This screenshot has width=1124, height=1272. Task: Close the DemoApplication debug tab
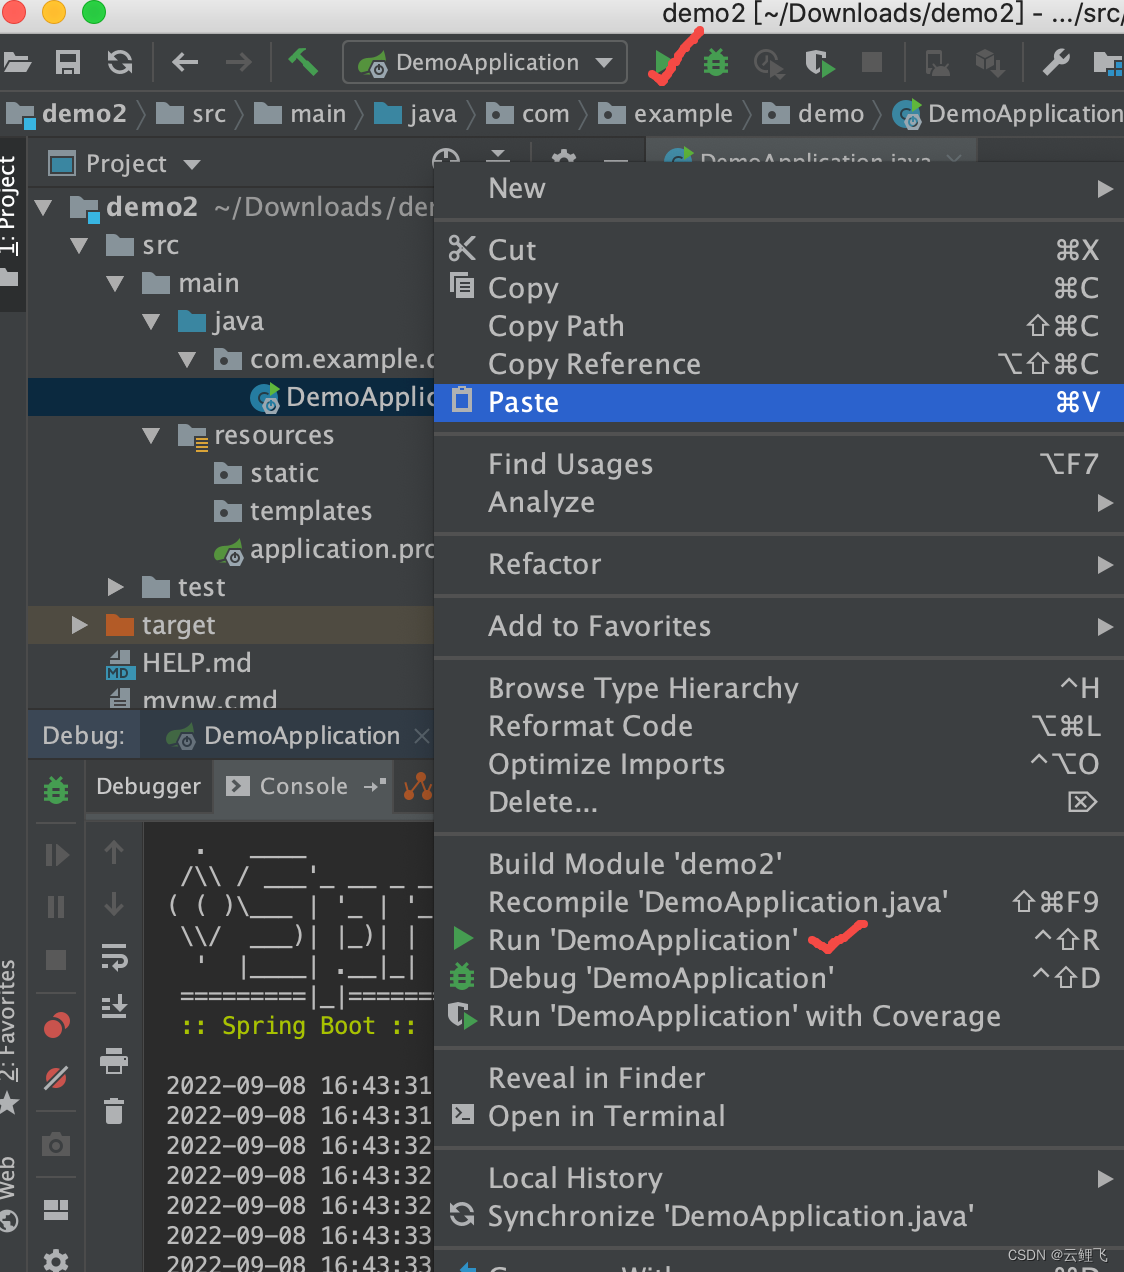tap(422, 737)
